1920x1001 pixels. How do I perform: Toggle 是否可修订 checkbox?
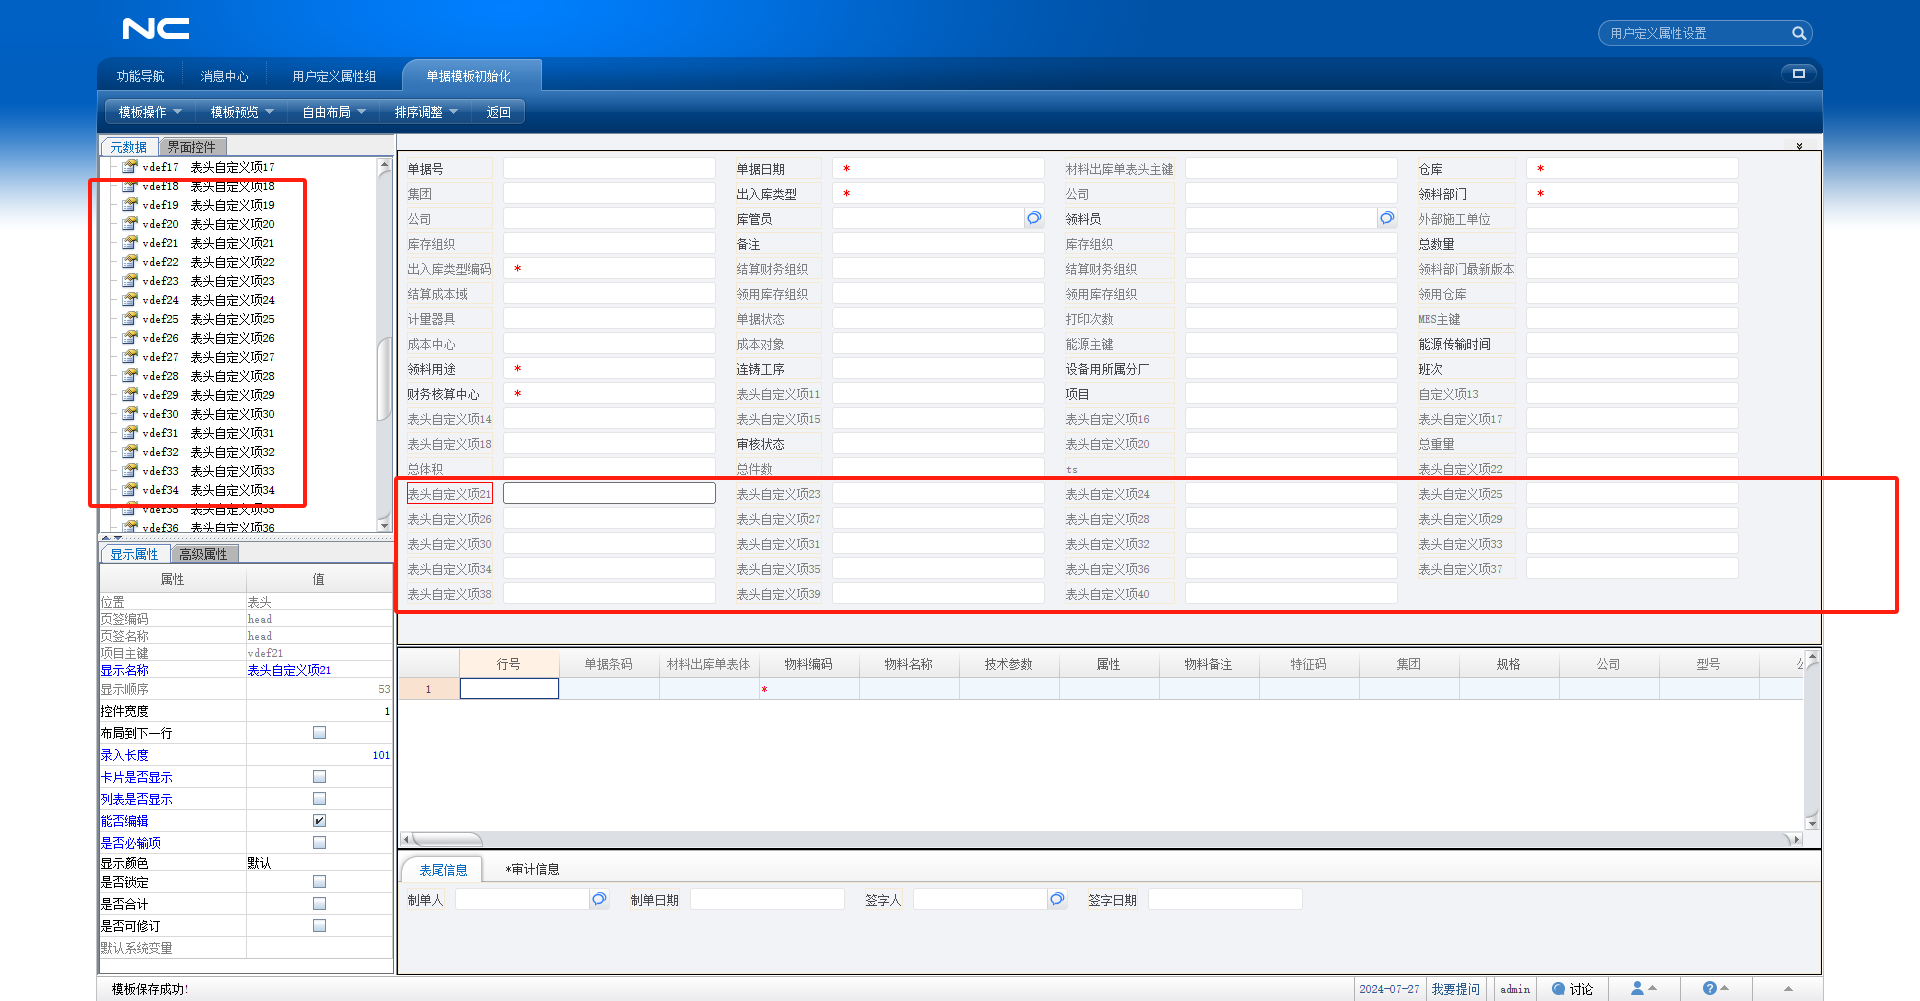(x=319, y=926)
